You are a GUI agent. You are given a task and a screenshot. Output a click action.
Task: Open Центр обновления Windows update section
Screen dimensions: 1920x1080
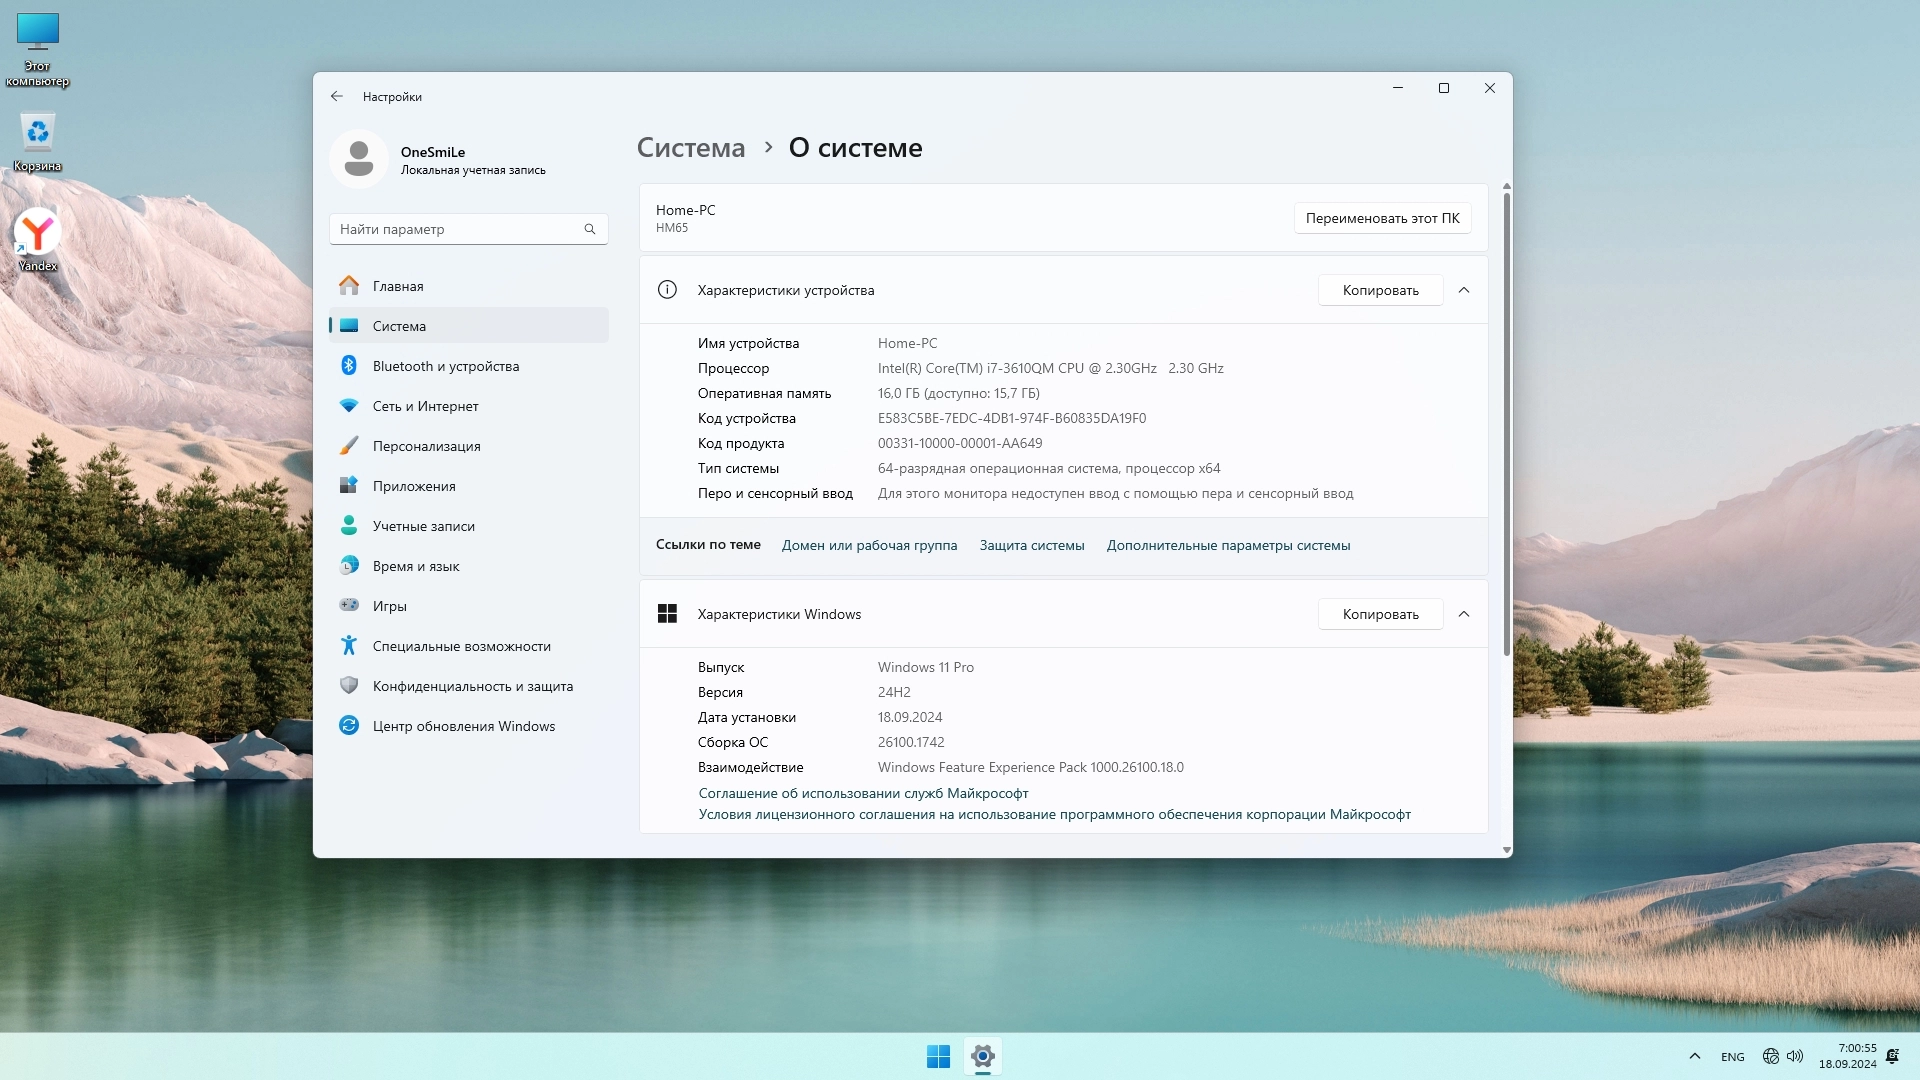(x=463, y=726)
